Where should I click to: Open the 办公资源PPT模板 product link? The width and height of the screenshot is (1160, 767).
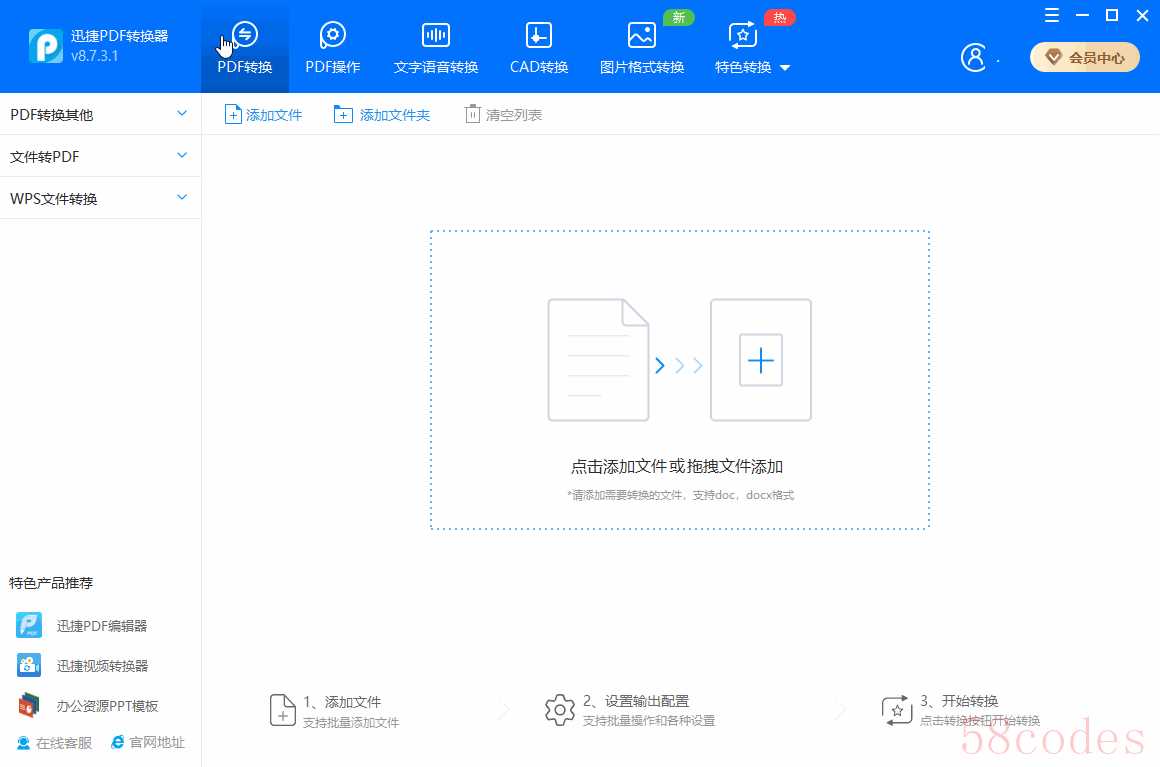coord(87,706)
